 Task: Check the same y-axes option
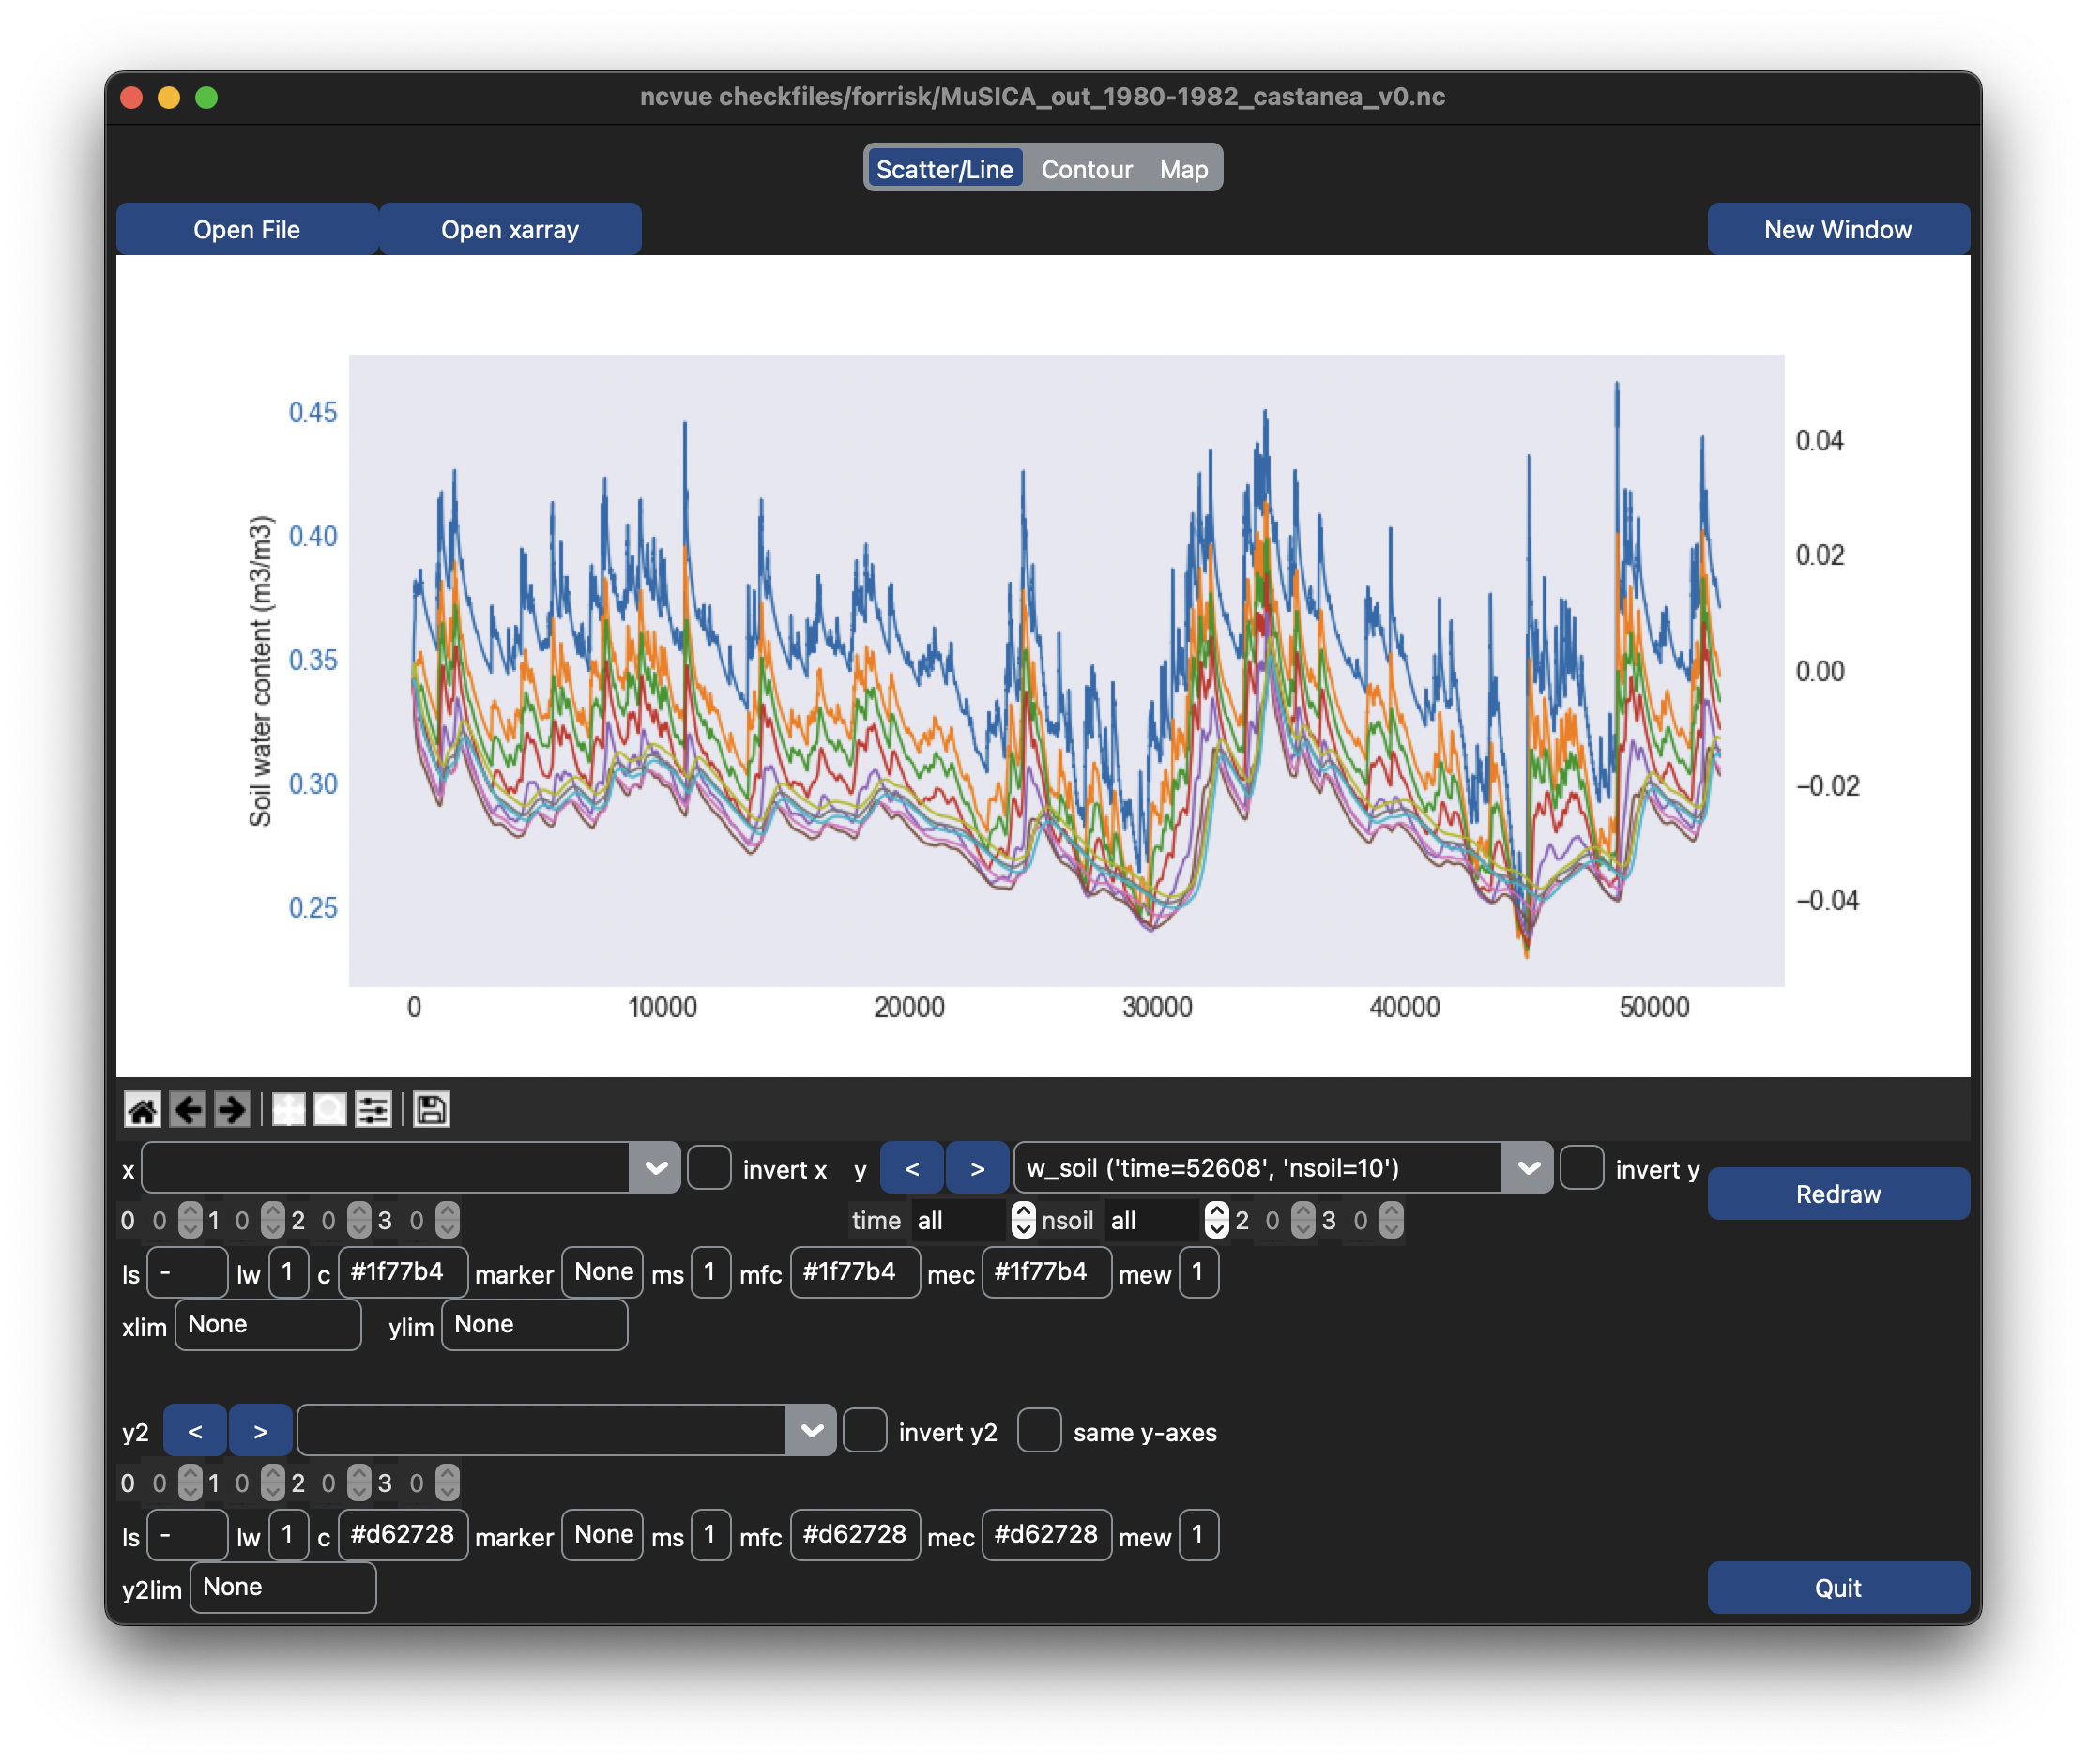[1039, 1431]
